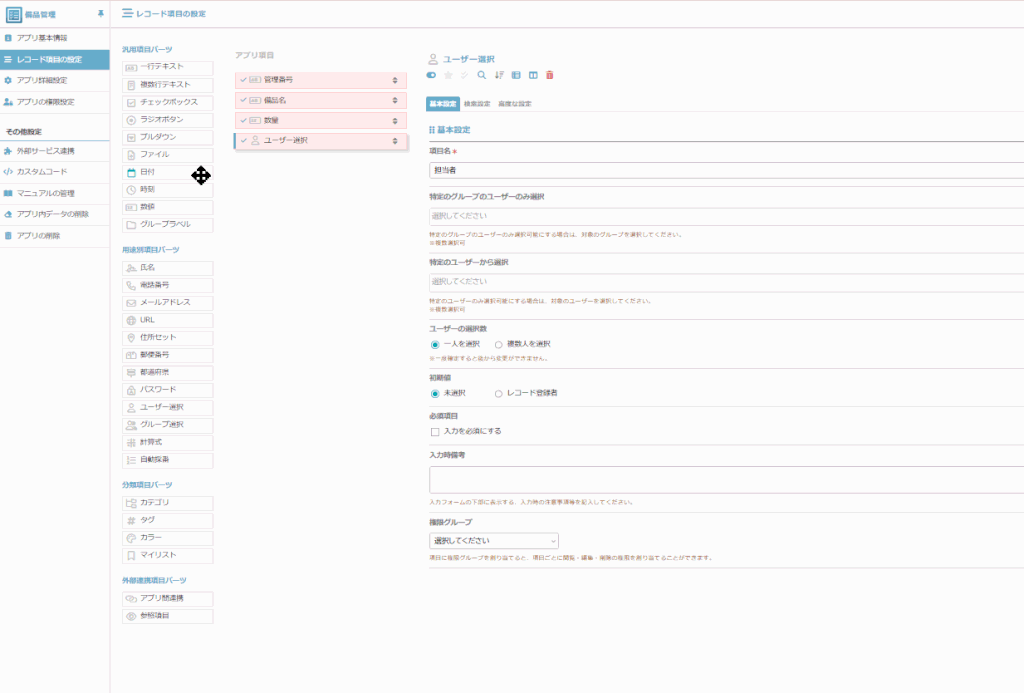Check the 入力を必須にする checkbox
The image size is (1024, 693).
pos(435,431)
